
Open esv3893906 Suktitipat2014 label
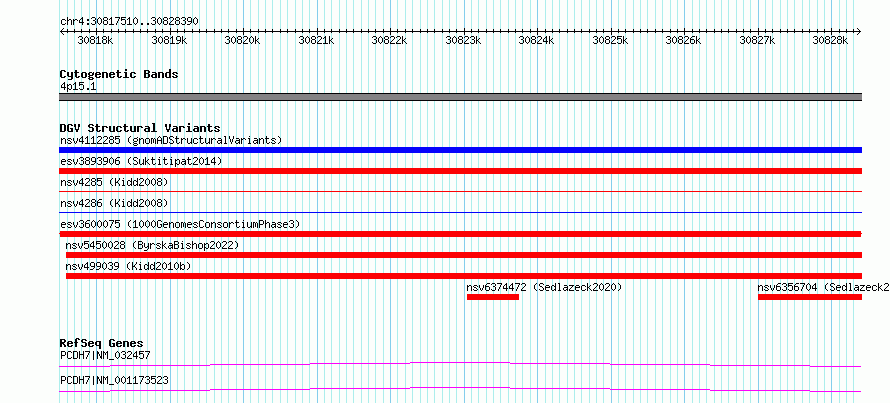click(141, 161)
